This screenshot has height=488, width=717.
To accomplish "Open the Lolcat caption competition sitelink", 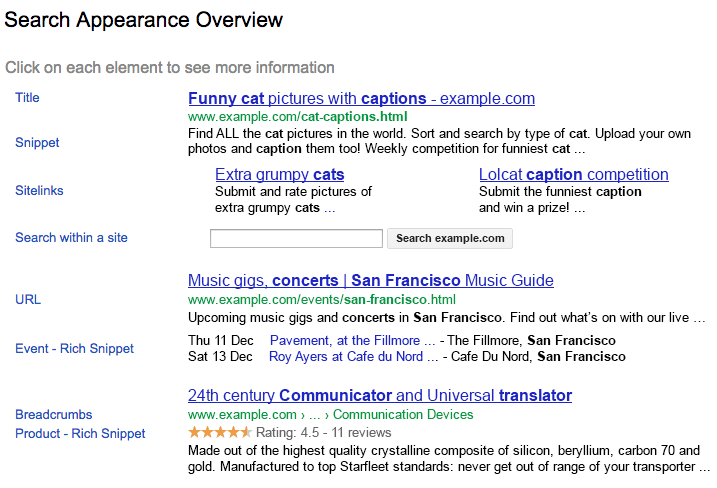I will [573, 175].
